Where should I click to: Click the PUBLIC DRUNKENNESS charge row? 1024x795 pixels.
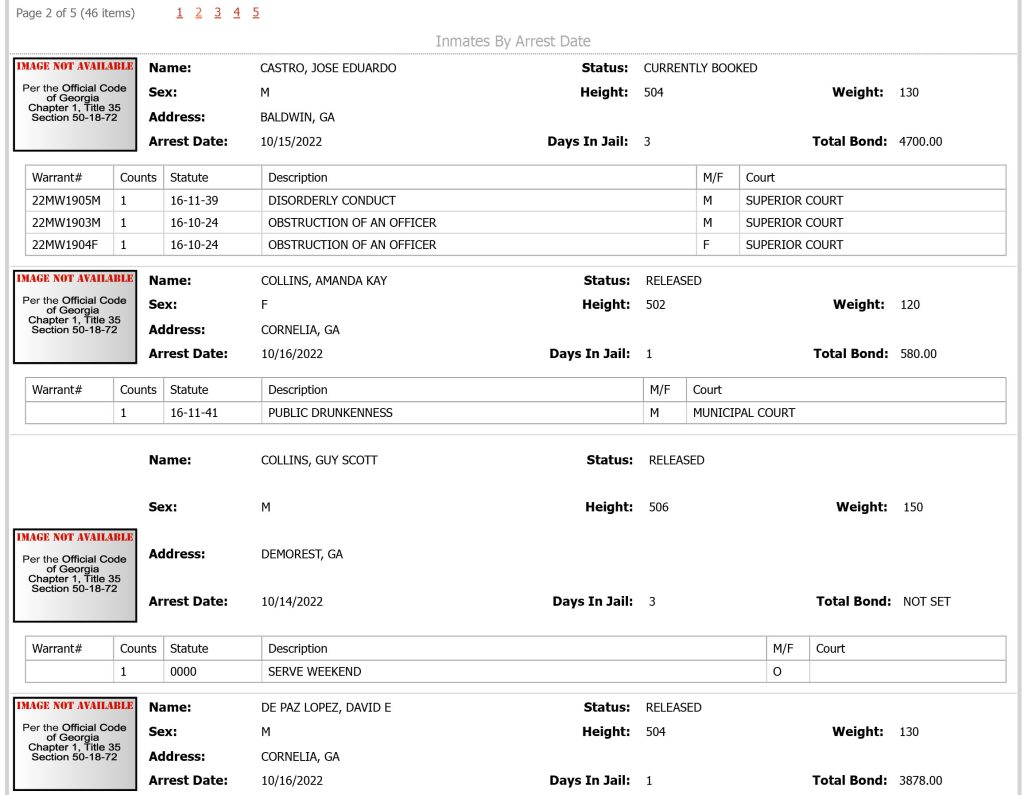(x=515, y=413)
